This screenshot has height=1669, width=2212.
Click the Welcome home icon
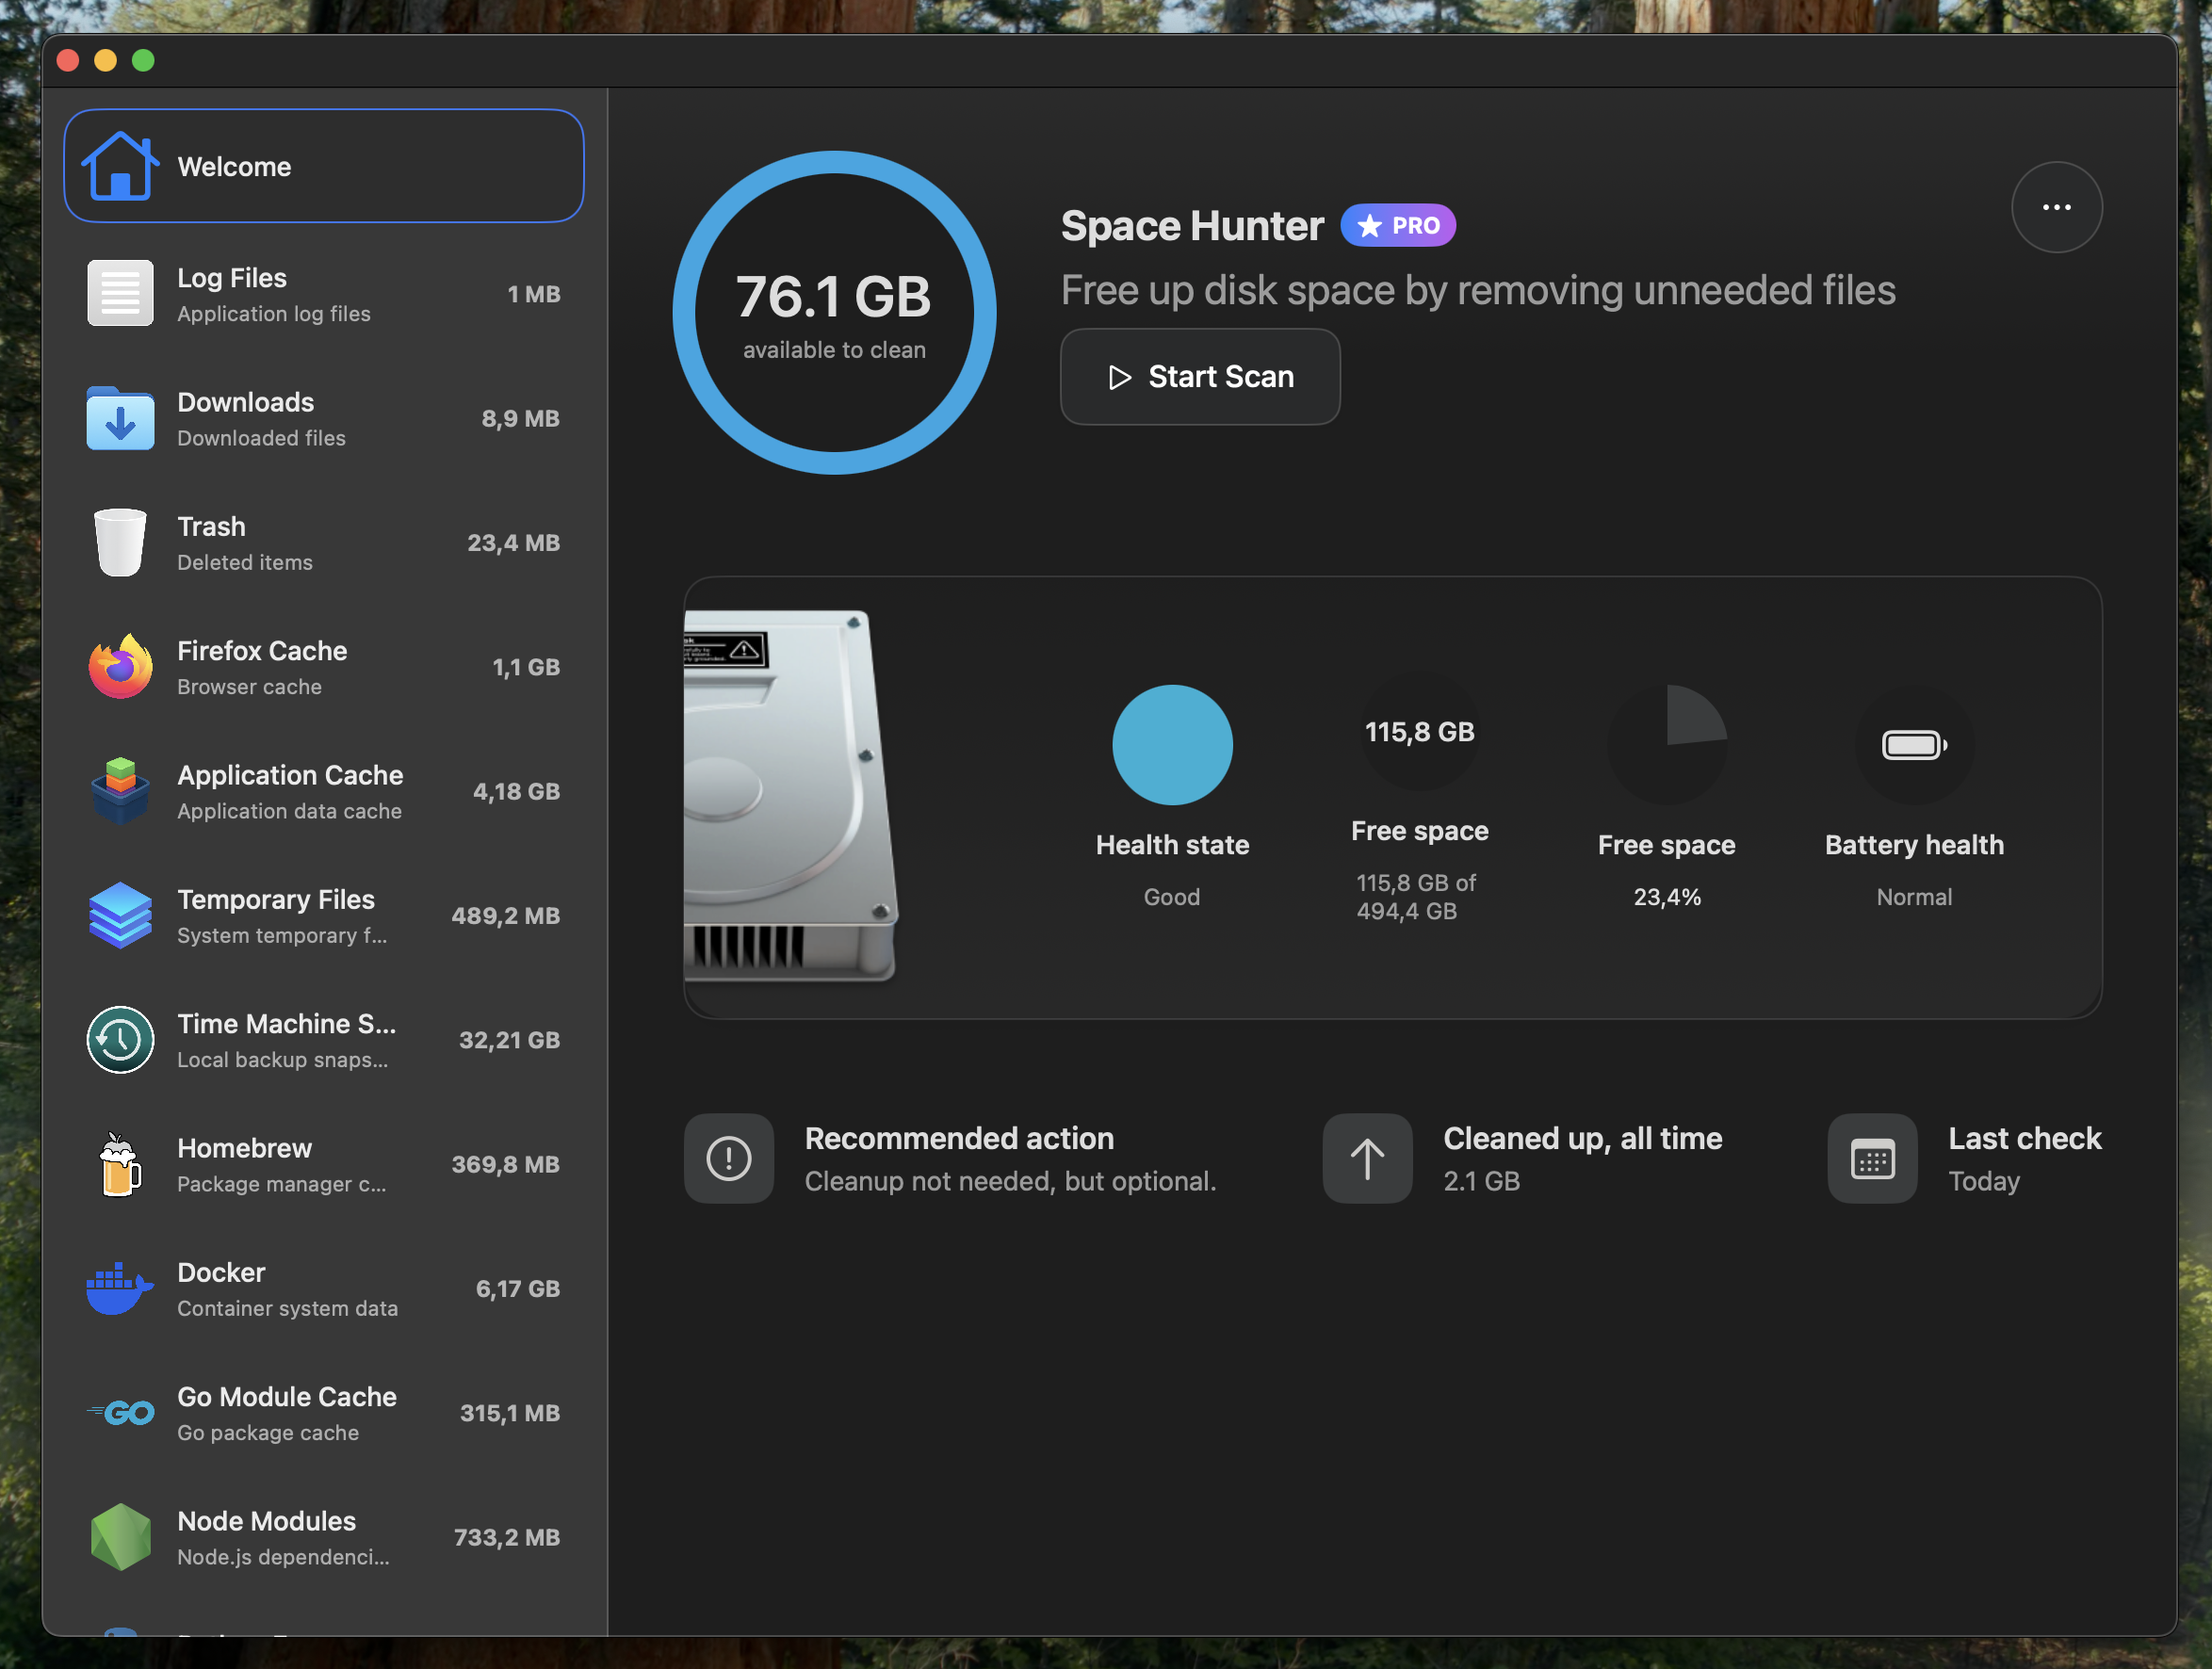121,166
